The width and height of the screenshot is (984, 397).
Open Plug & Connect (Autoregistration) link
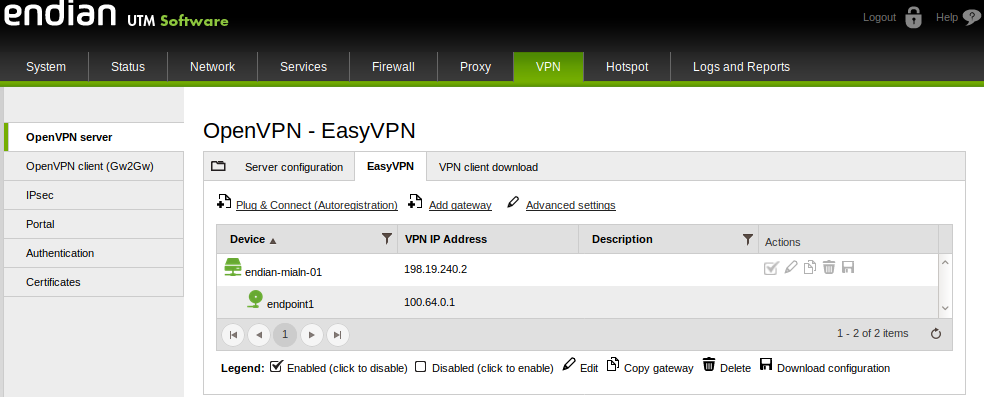pos(317,205)
